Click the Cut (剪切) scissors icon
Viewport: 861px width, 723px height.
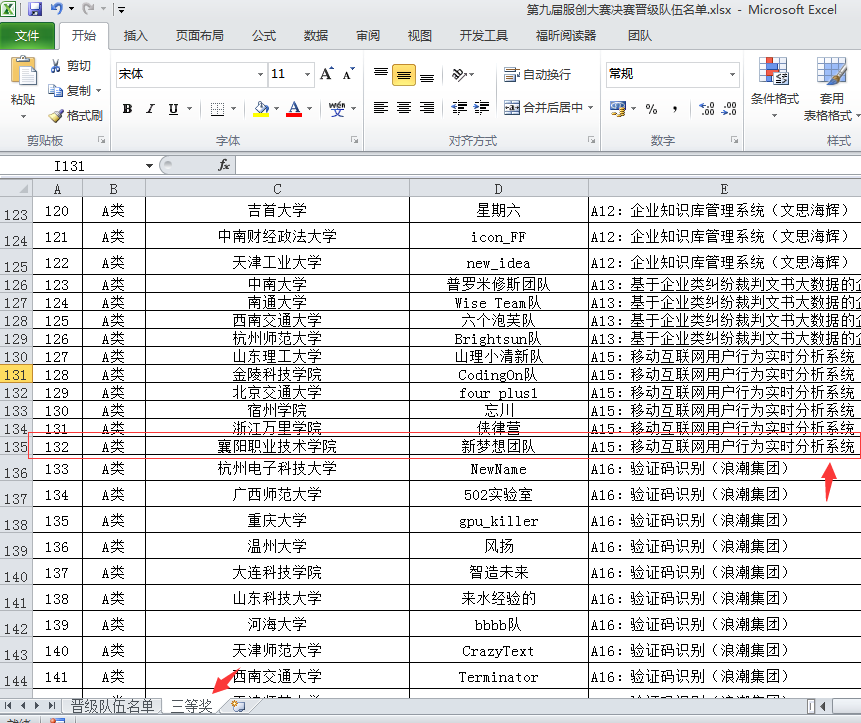pos(56,66)
